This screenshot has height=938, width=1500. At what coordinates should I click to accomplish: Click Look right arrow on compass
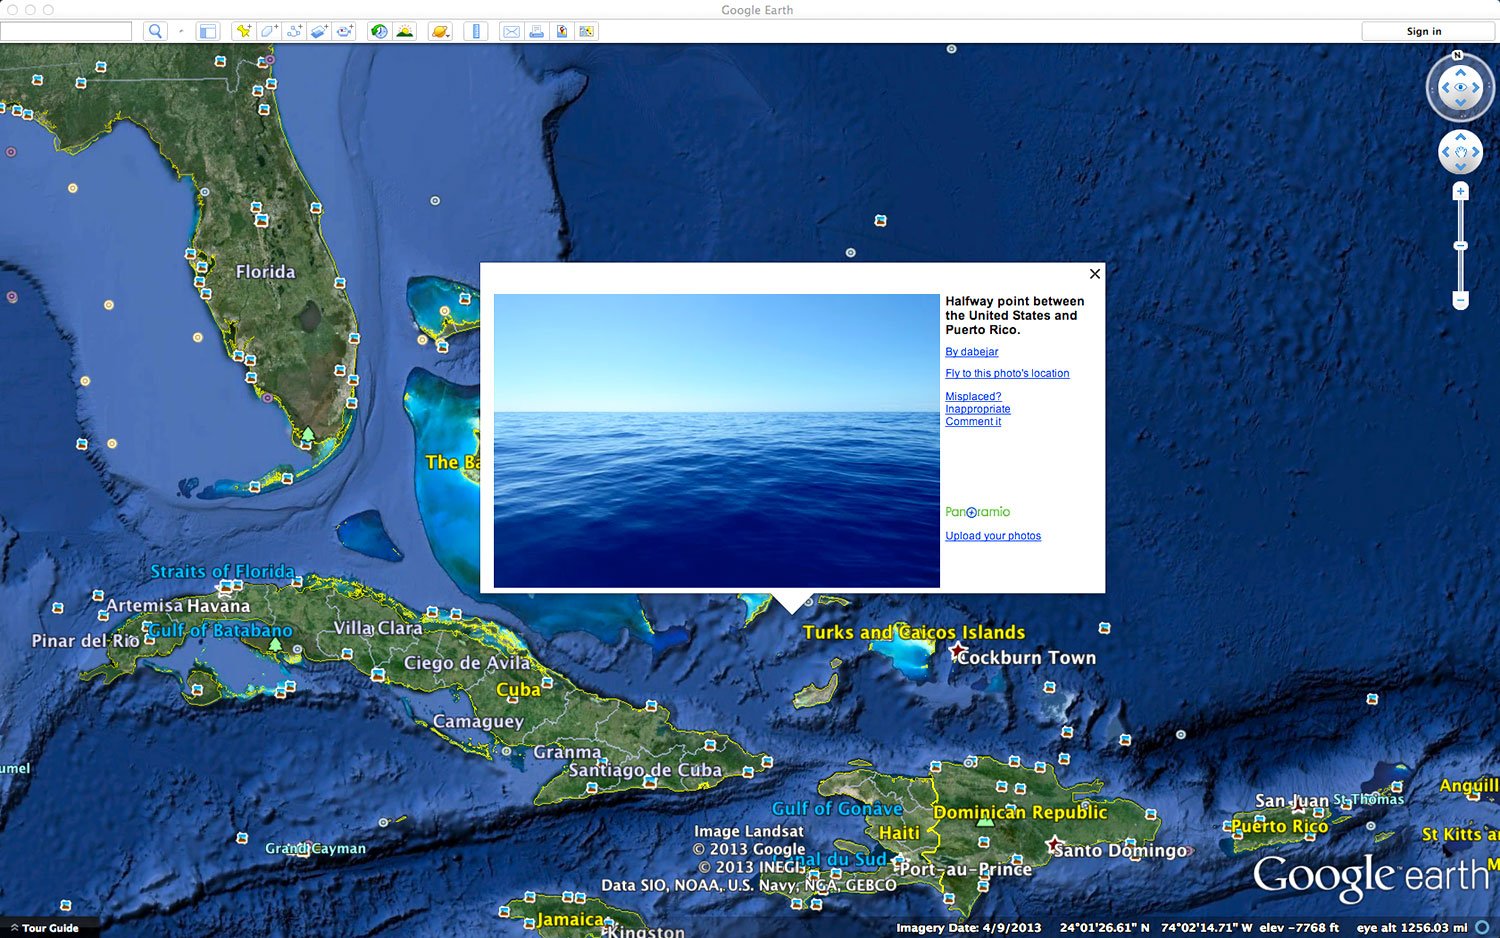click(x=1476, y=88)
